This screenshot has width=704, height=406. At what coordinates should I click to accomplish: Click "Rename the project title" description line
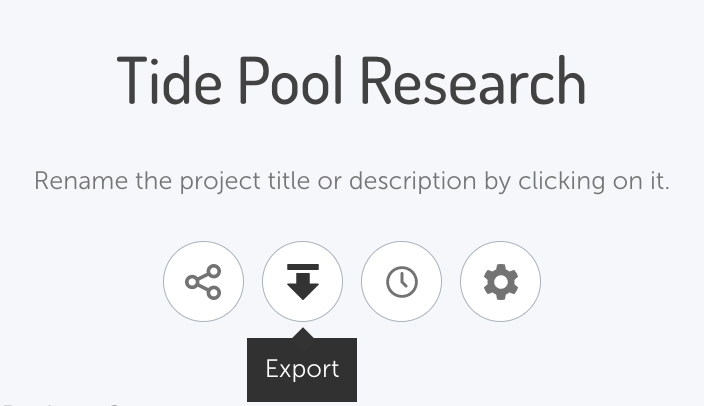[351, 182]
